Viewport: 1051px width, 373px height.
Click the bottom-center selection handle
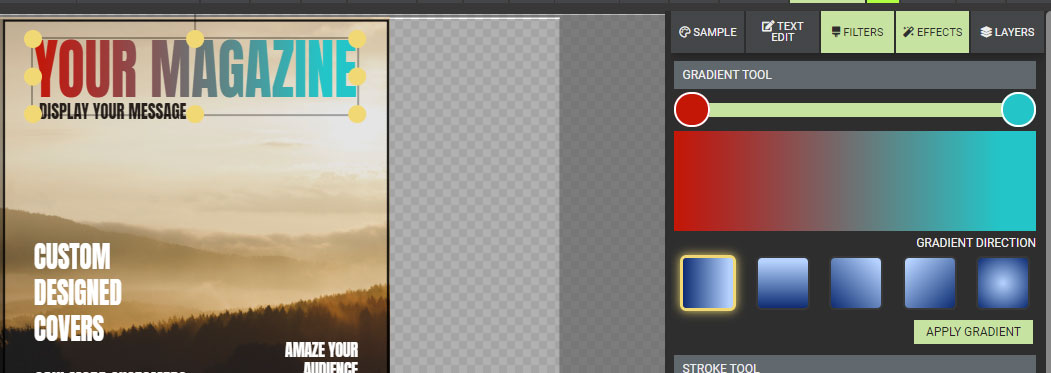click(195, 114)
